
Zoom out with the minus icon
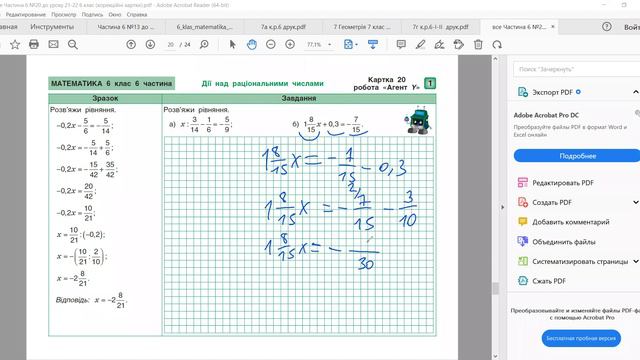(271, 44)
